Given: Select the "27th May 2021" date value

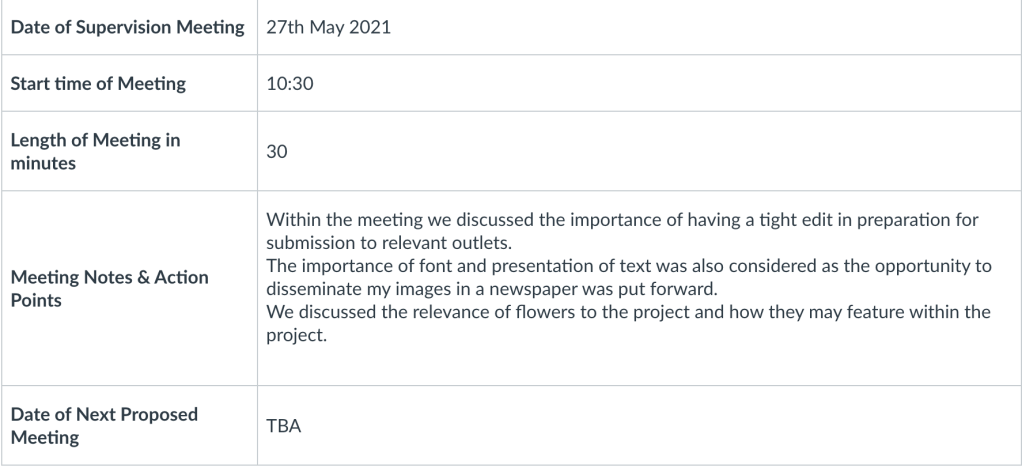Looking at the screenshot, I should coord(328,27).
